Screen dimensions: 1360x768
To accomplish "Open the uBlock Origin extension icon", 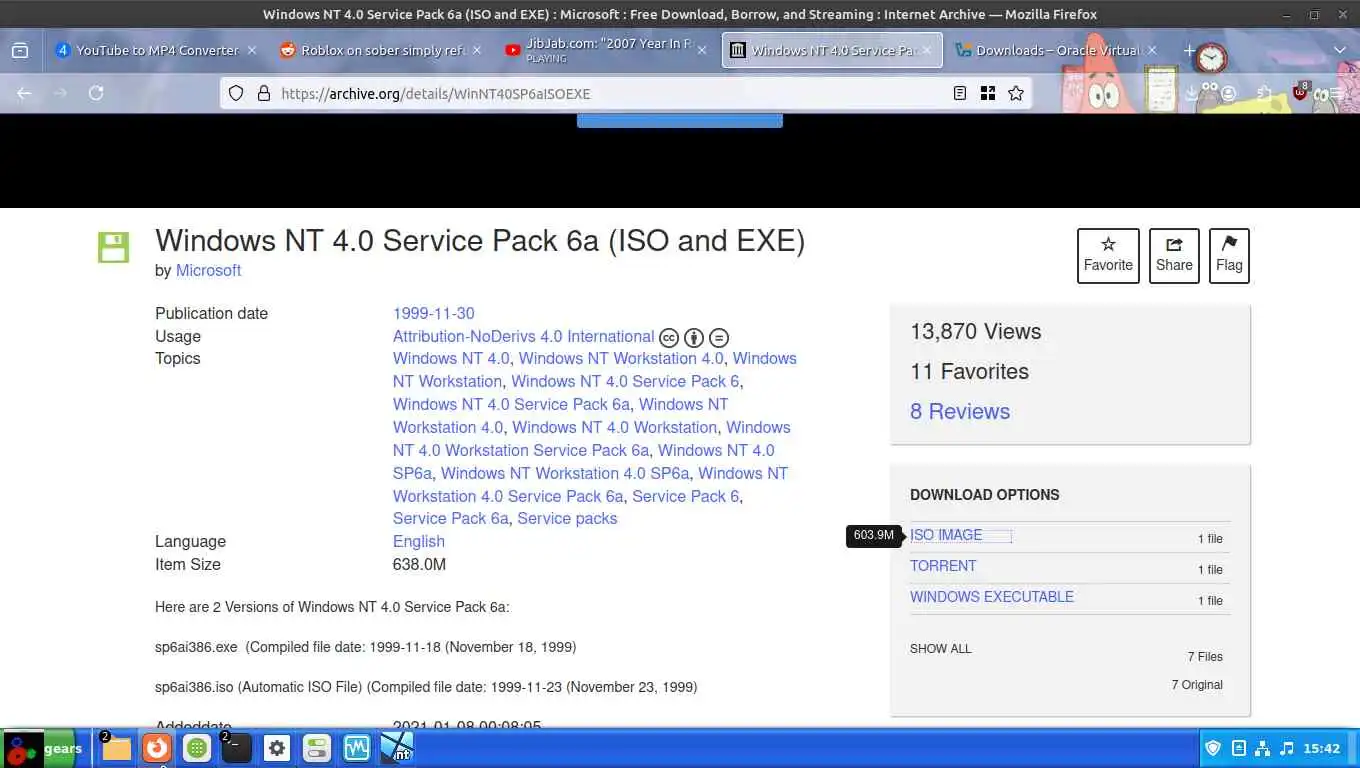I will [x=1300, y=92].
